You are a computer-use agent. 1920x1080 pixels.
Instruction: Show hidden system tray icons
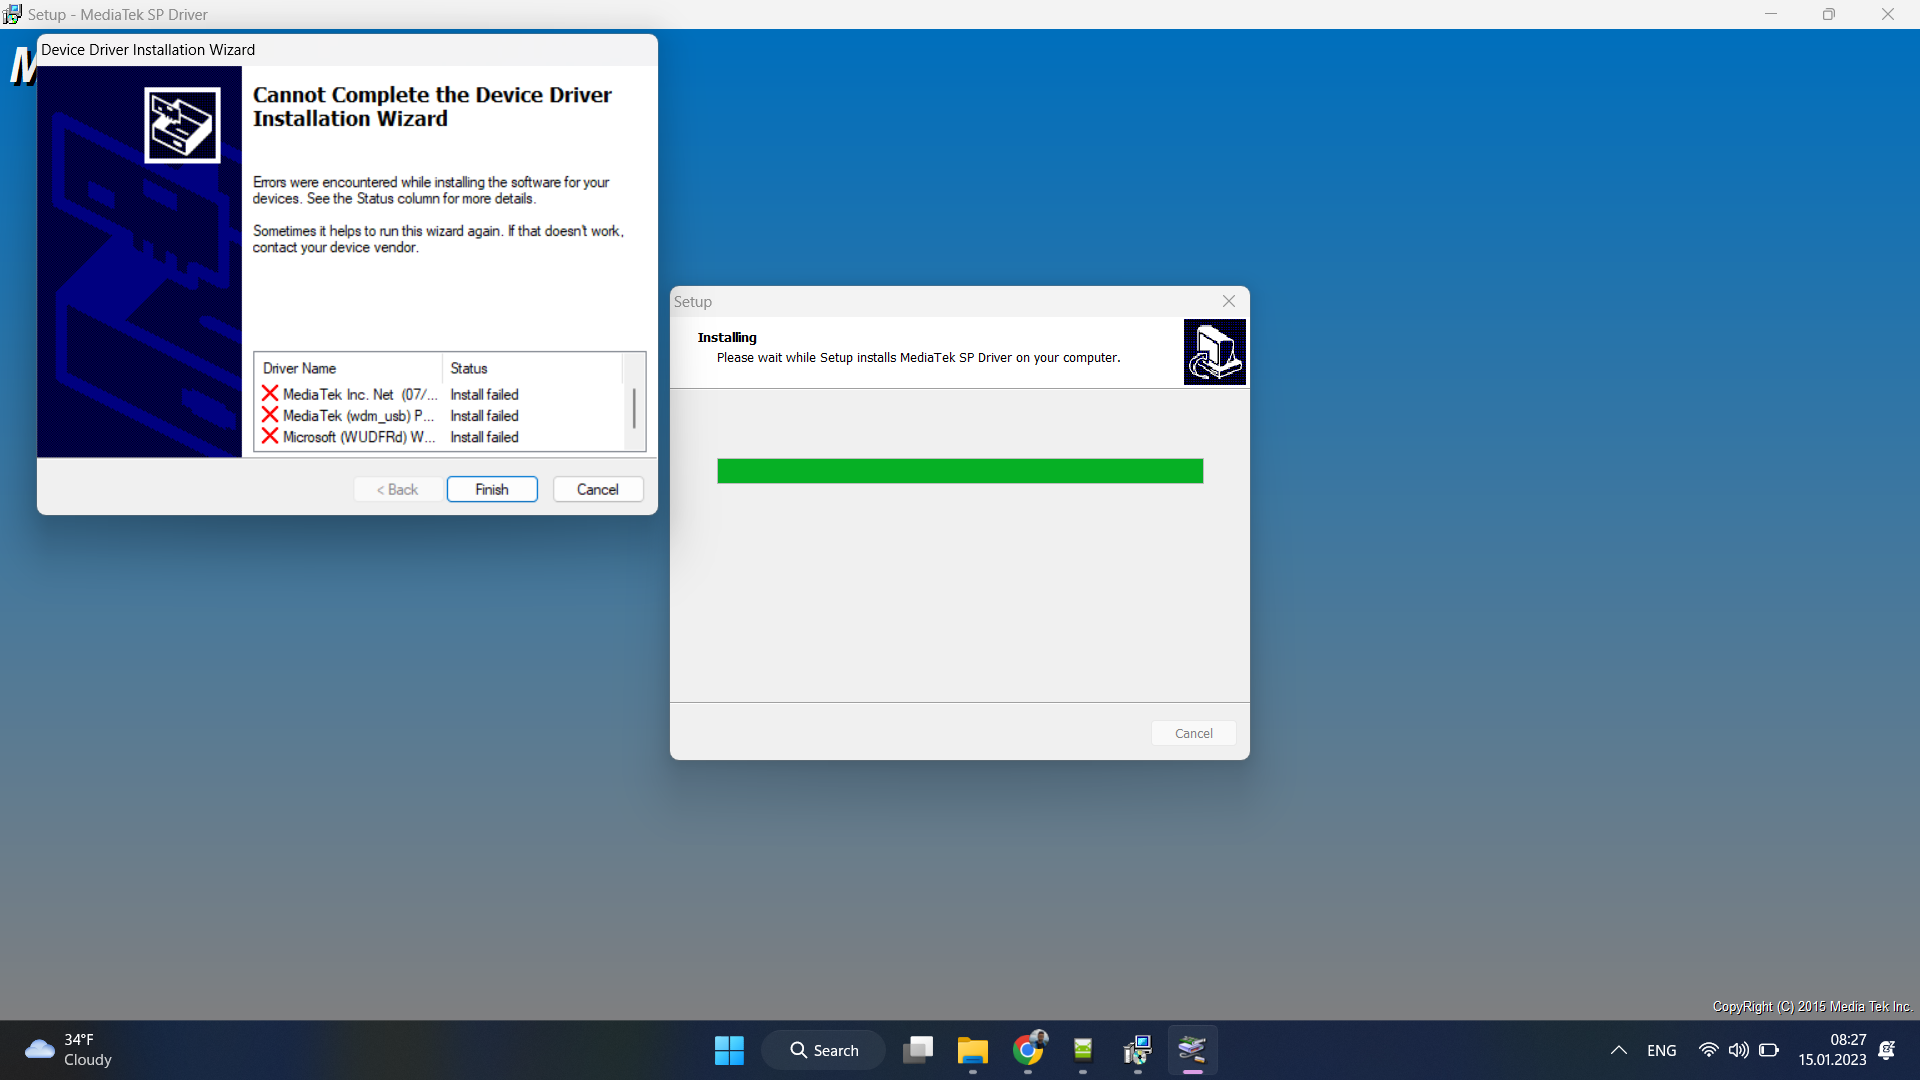point(1619,1050)
